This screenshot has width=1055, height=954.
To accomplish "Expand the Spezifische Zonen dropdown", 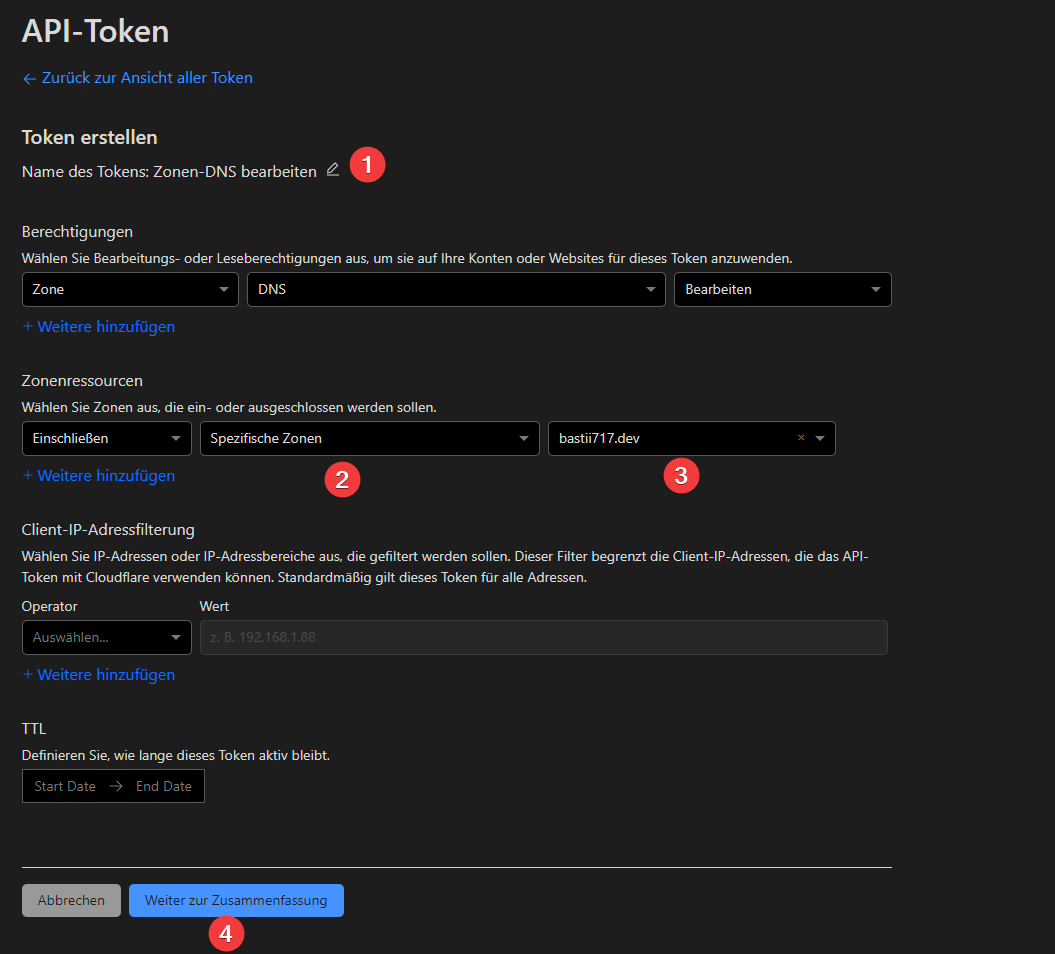I will (369, 438).
